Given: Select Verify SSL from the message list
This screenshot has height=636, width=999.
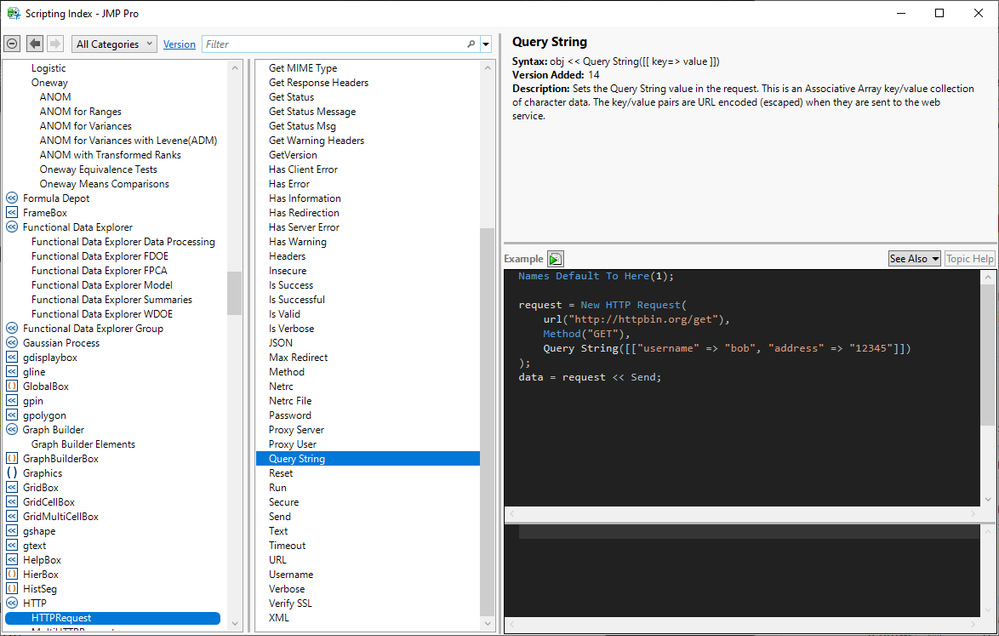Looking at the screenshot, I should point(290,604).
